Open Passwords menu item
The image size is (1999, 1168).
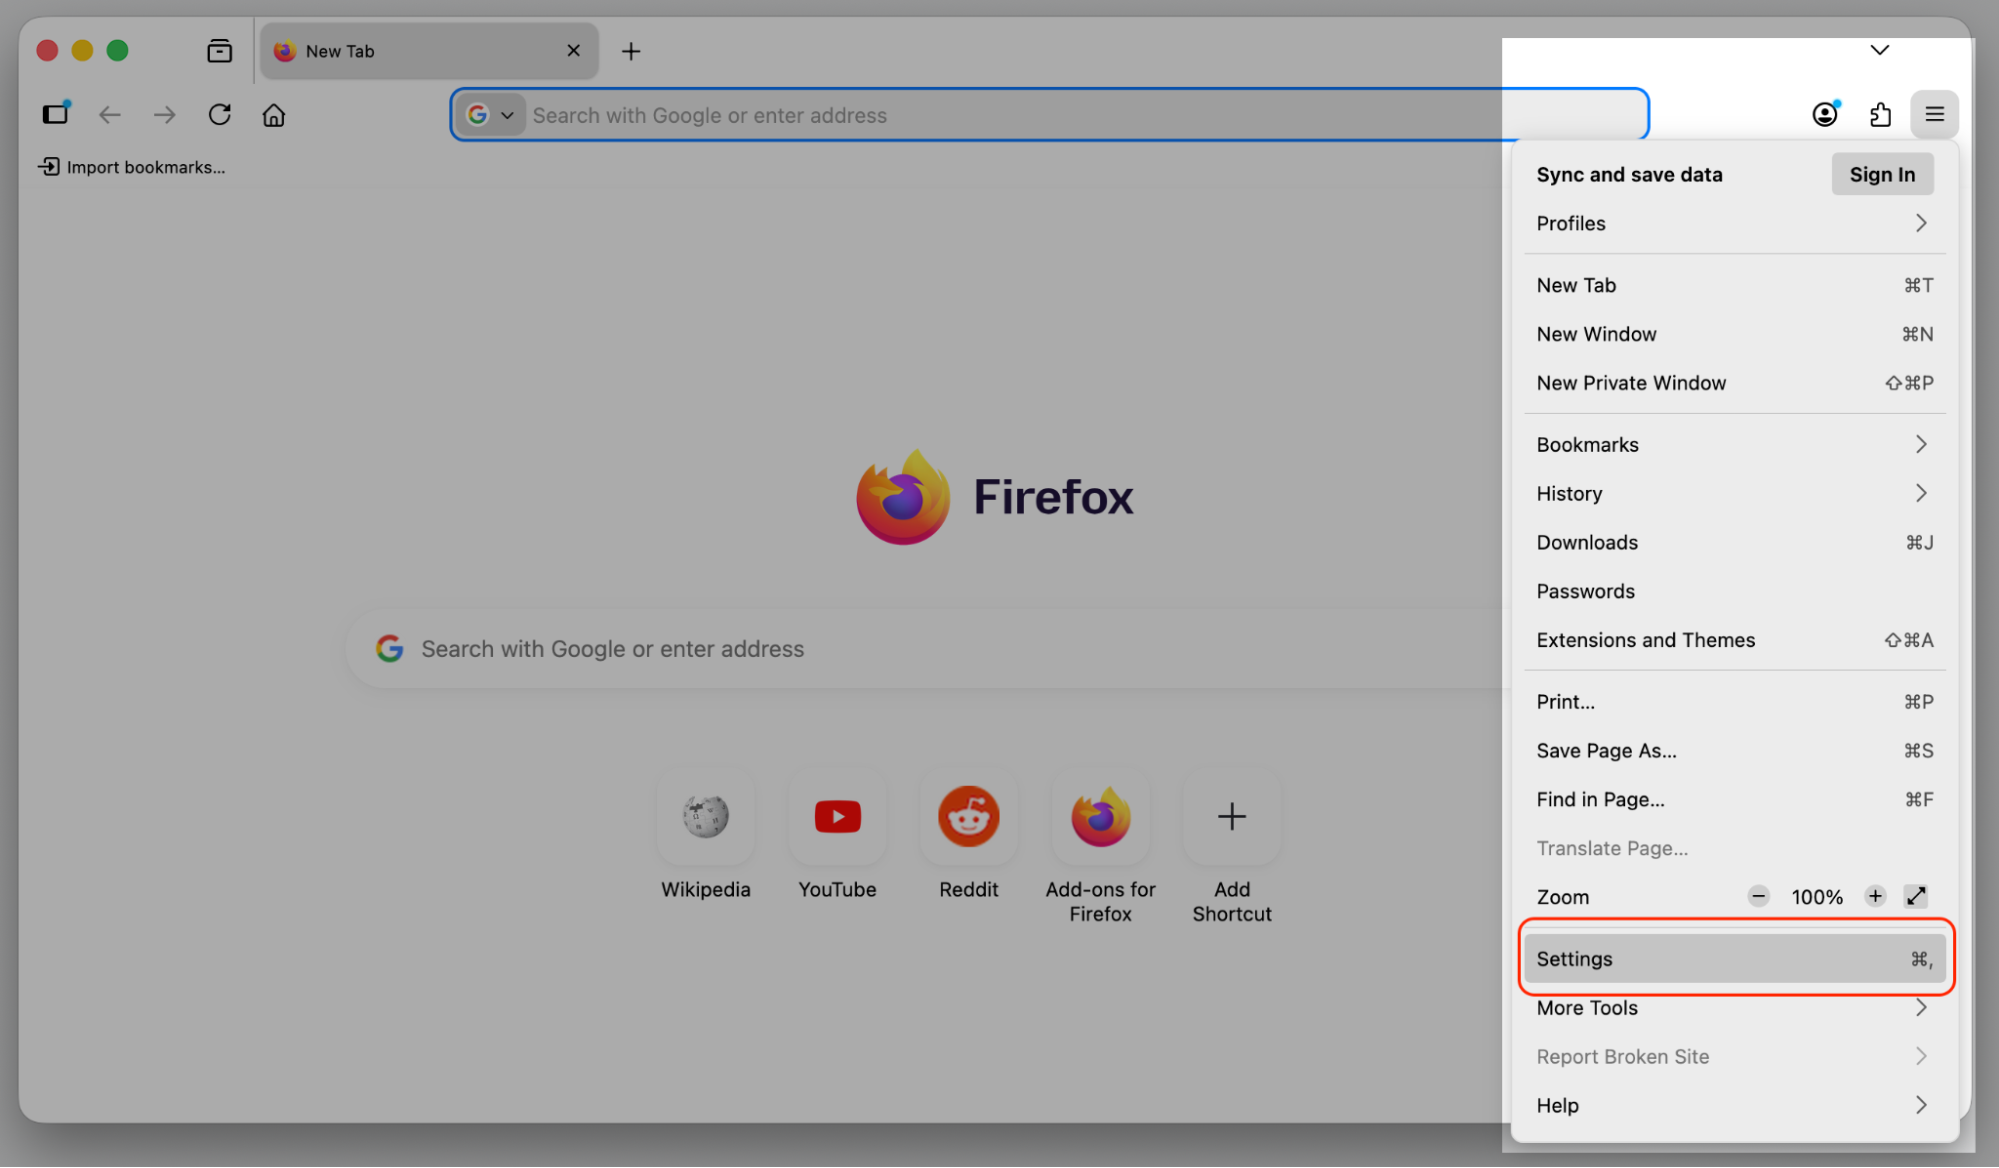point(1735,591)
